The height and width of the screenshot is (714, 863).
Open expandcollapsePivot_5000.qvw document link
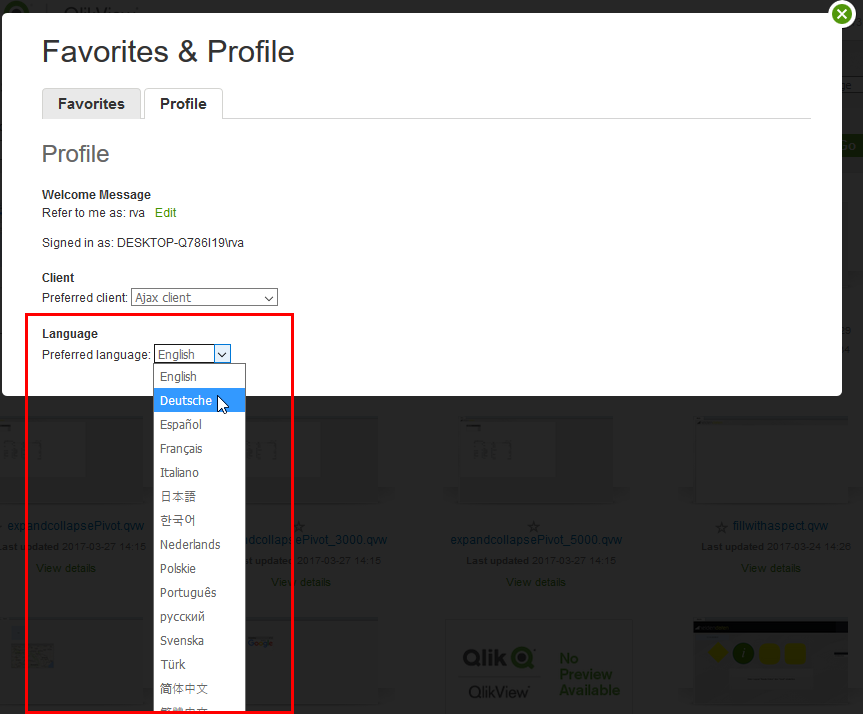click(536, 539)
